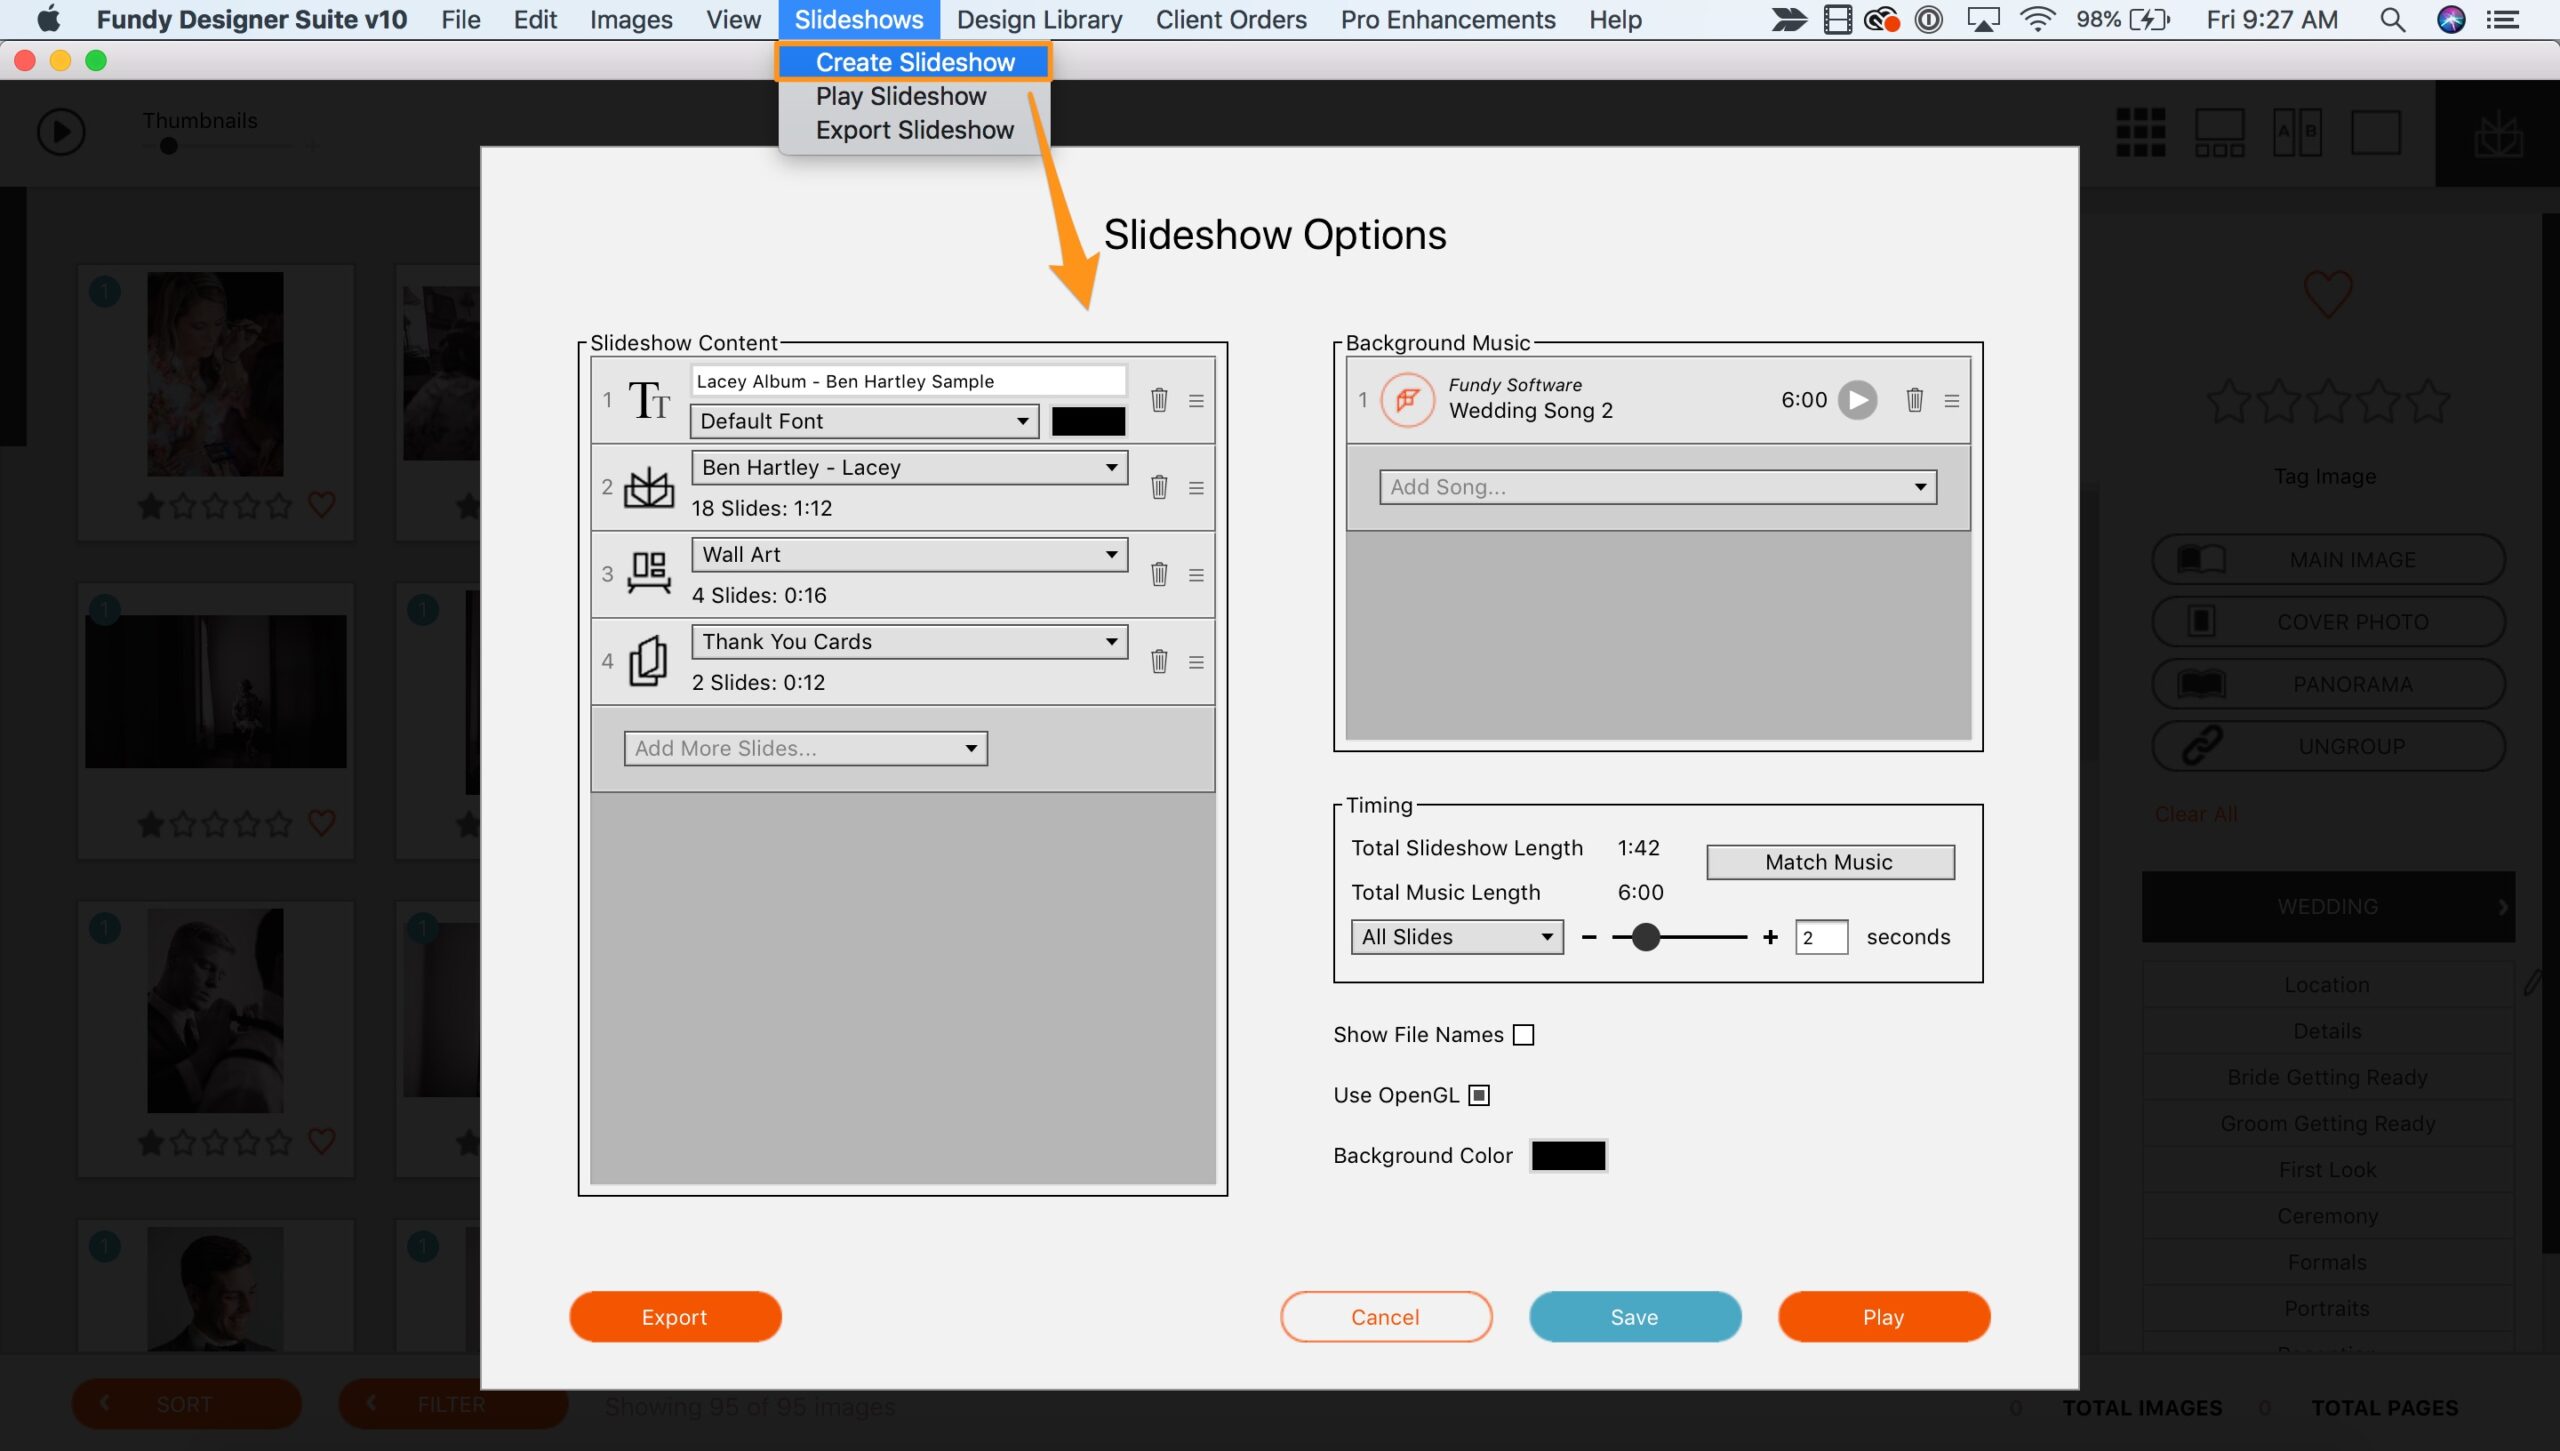Click the Thumbnails size slider handle
Image resolution: width=2560 pixels, height=1451 pixels.
[x=169, y=146]
